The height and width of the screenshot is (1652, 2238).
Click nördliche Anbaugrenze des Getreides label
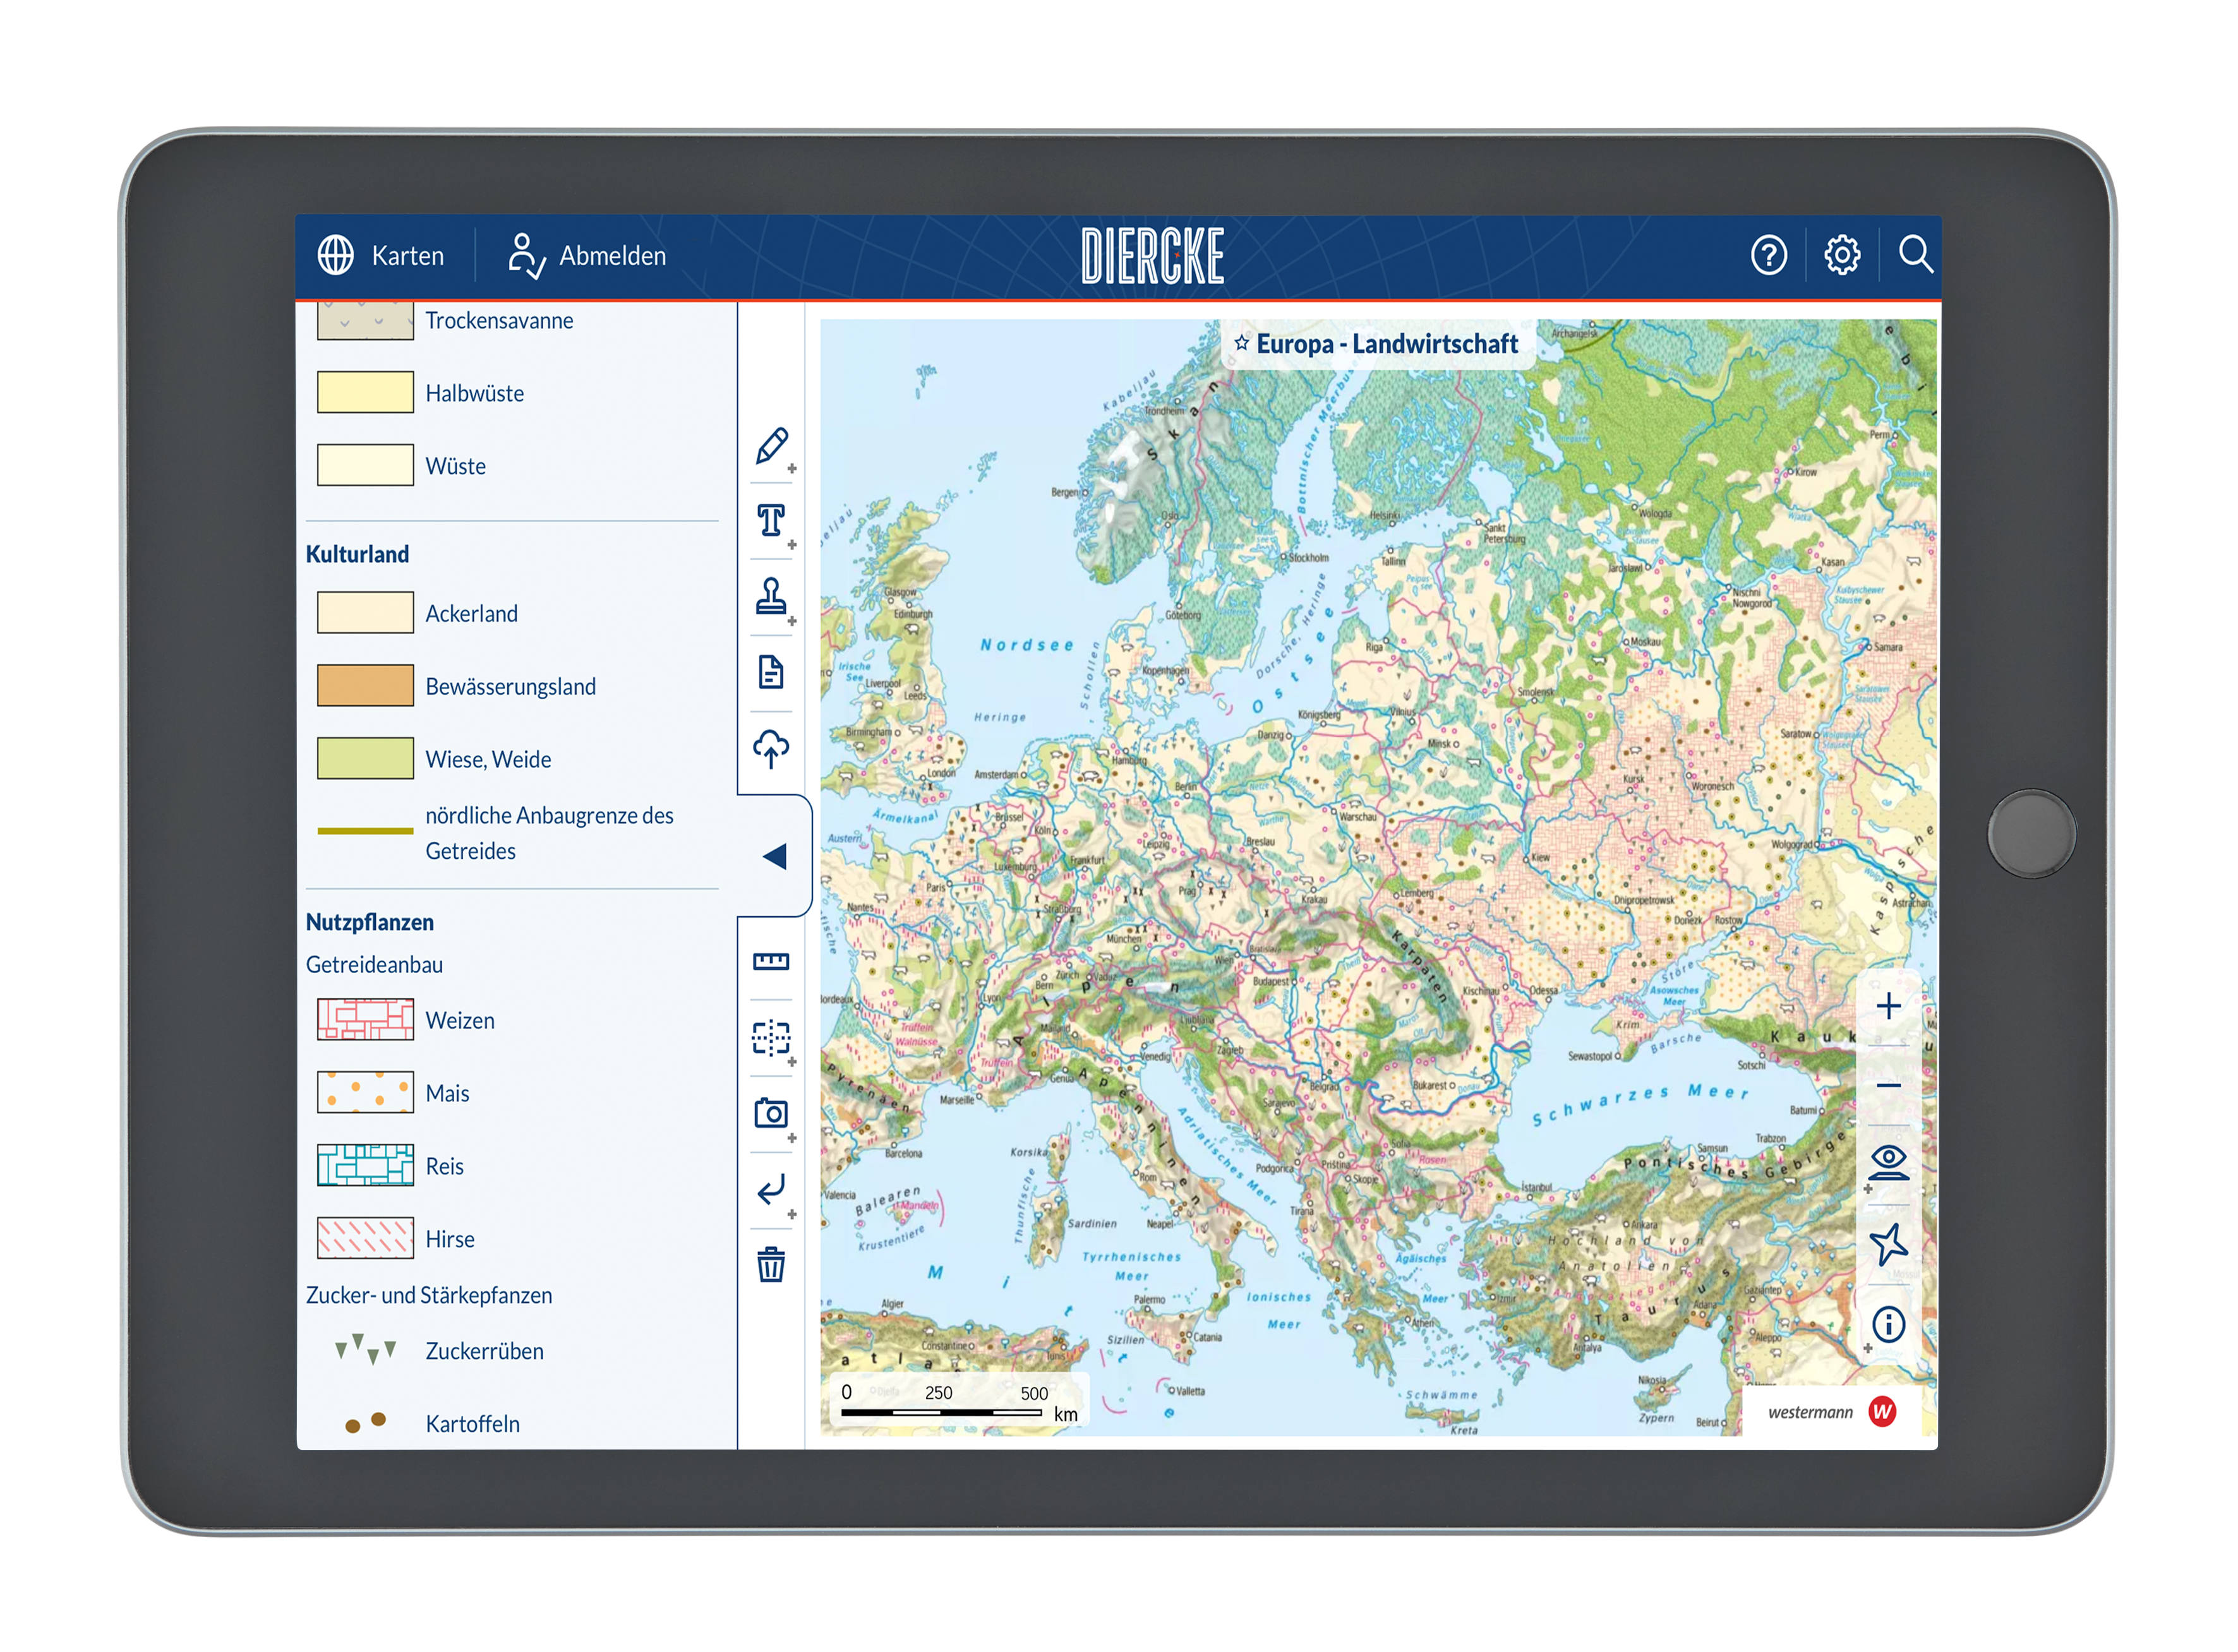[549, 833]
